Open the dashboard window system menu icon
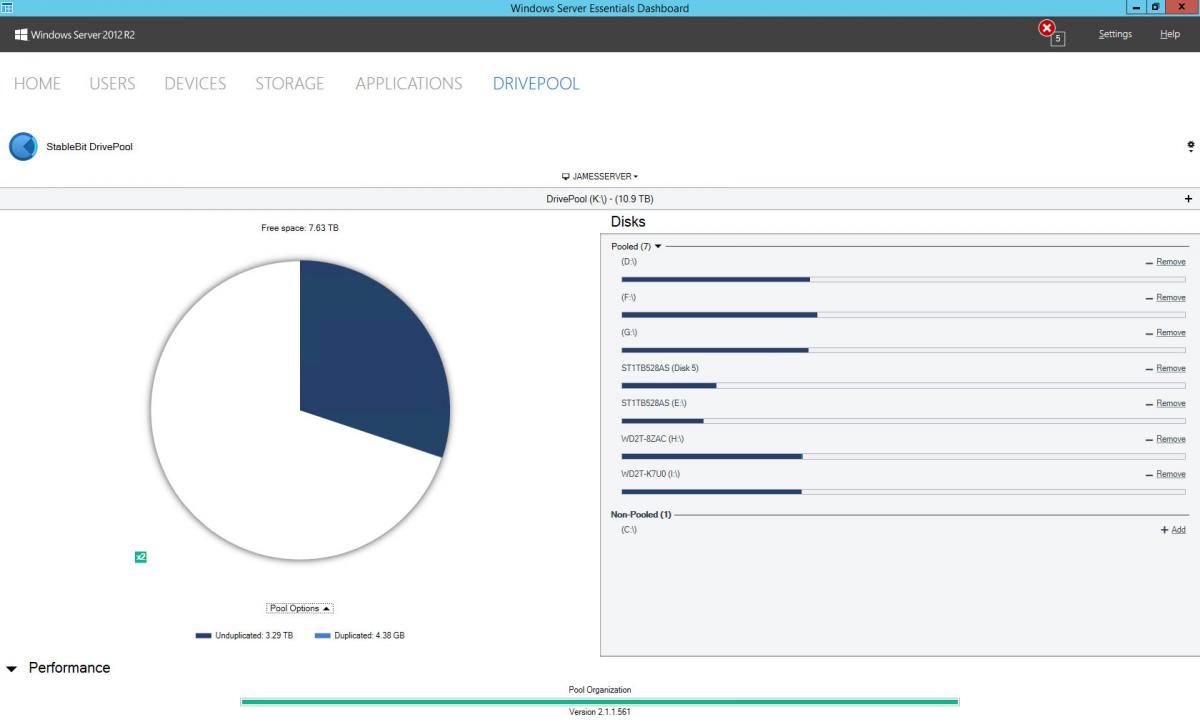This screenshot has width=1200, height=722. 7,7
